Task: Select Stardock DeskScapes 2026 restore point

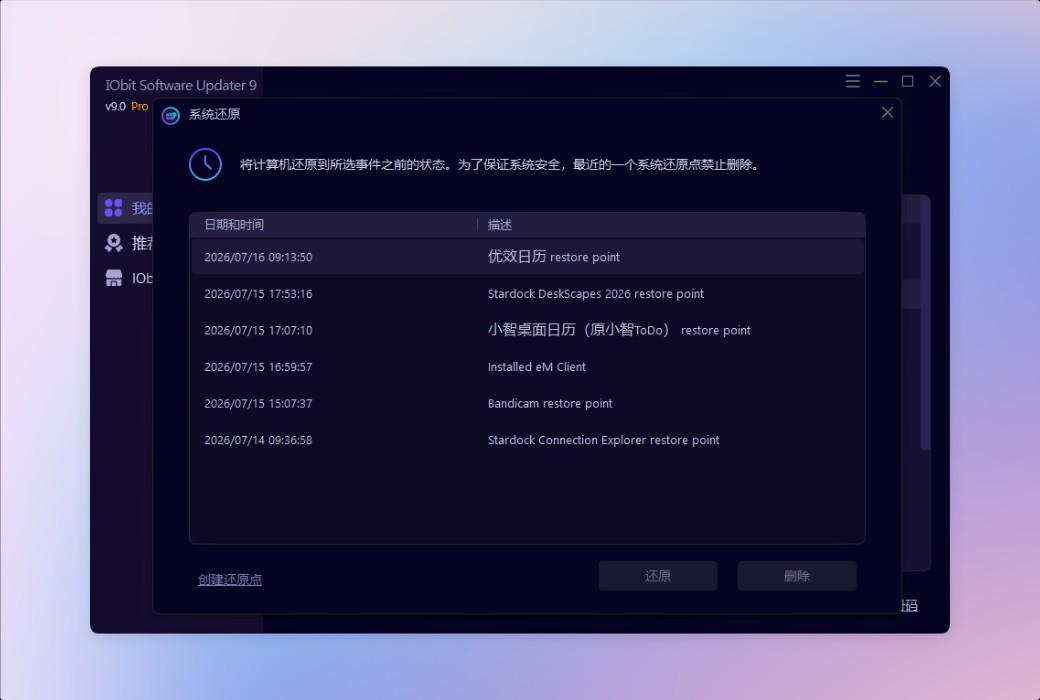Action: pos(527,293)
